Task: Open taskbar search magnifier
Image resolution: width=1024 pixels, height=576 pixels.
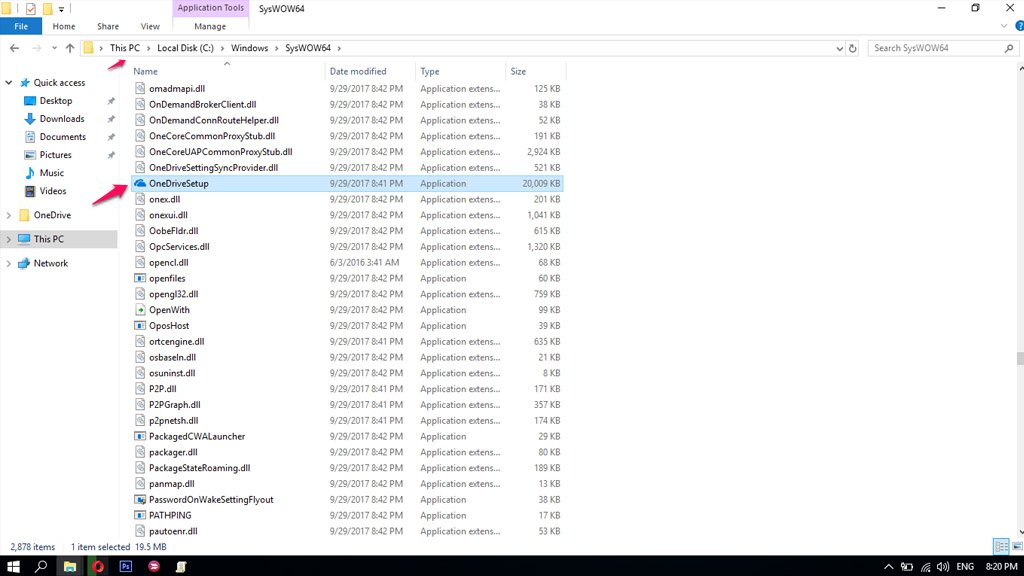Action: pyautogui.click(x=40, y=566)
